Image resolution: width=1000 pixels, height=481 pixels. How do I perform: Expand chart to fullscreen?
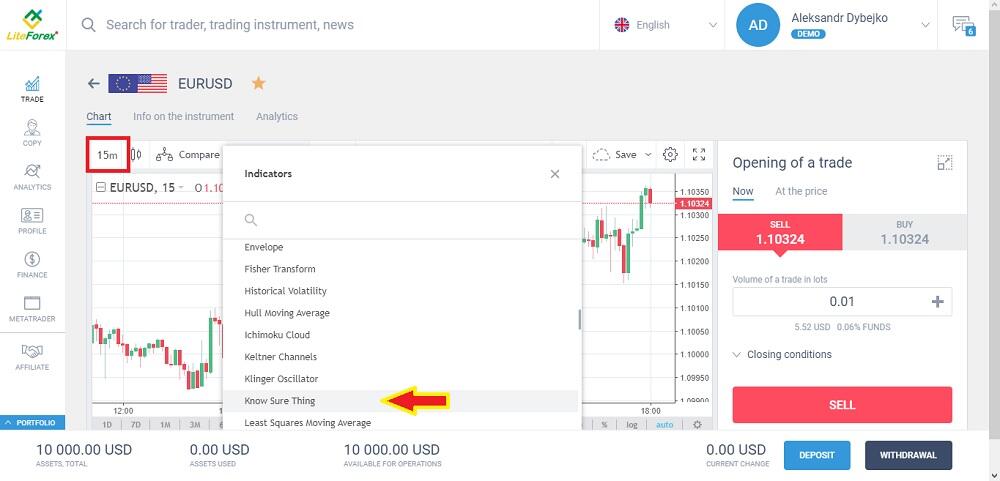tap(699, 154)
